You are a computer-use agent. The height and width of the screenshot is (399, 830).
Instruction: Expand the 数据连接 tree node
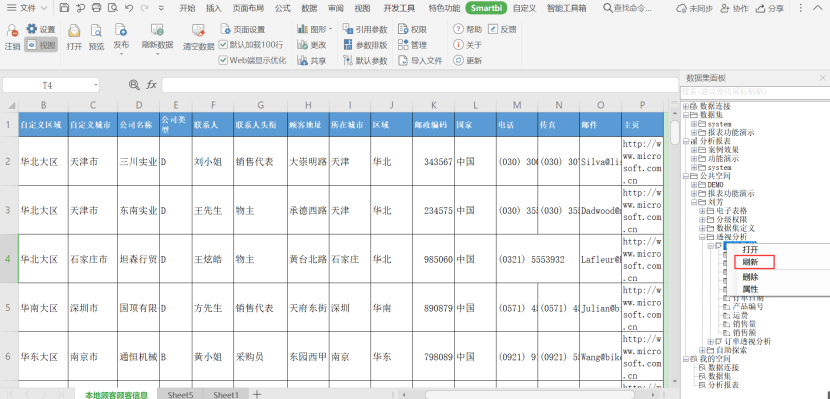coord(686,106)
